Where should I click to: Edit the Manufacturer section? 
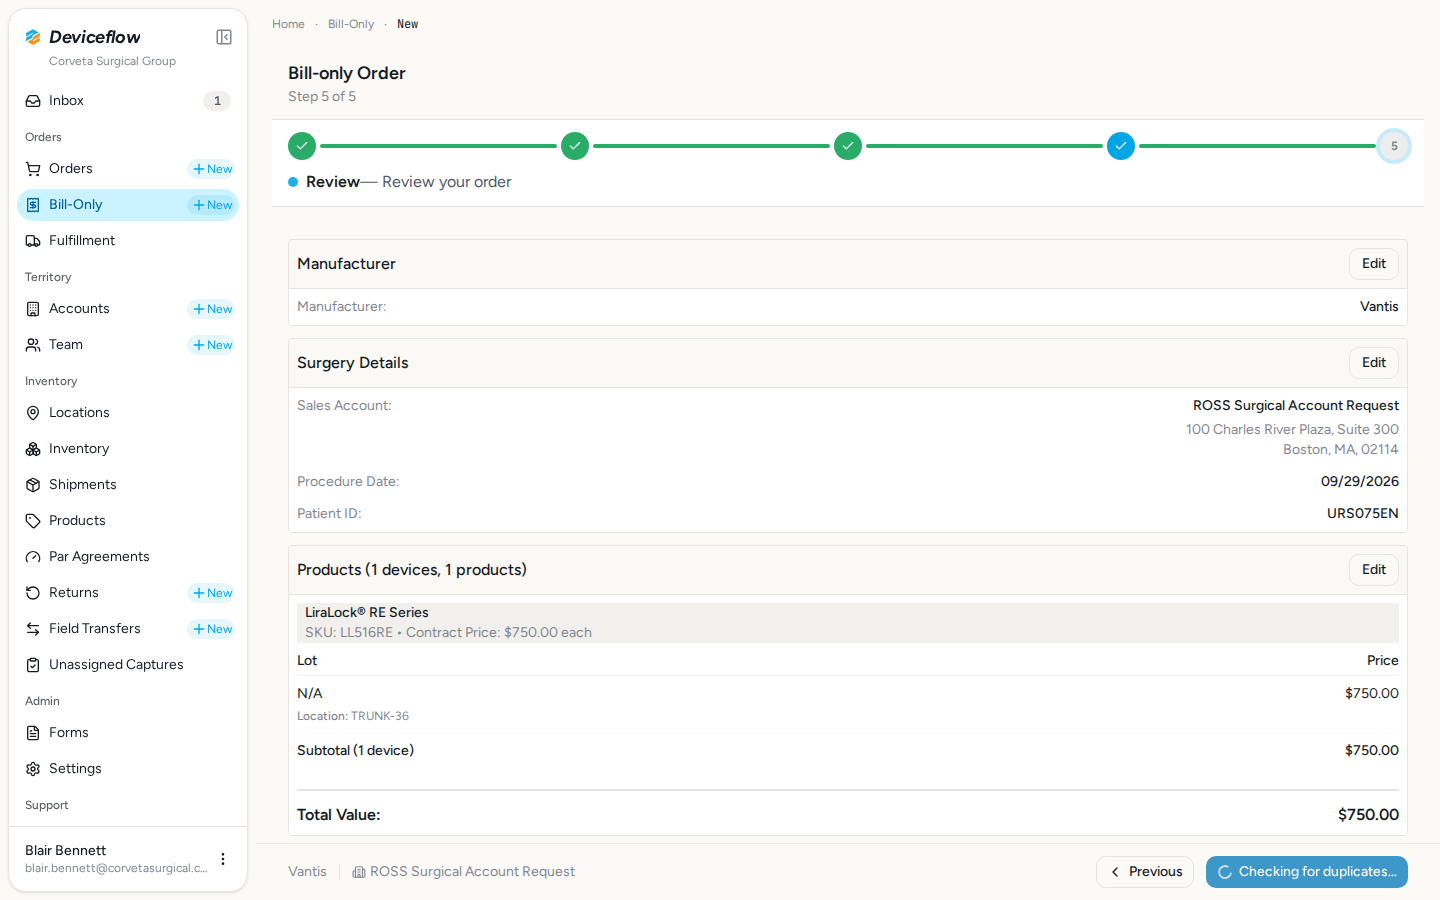[1374, 264]
